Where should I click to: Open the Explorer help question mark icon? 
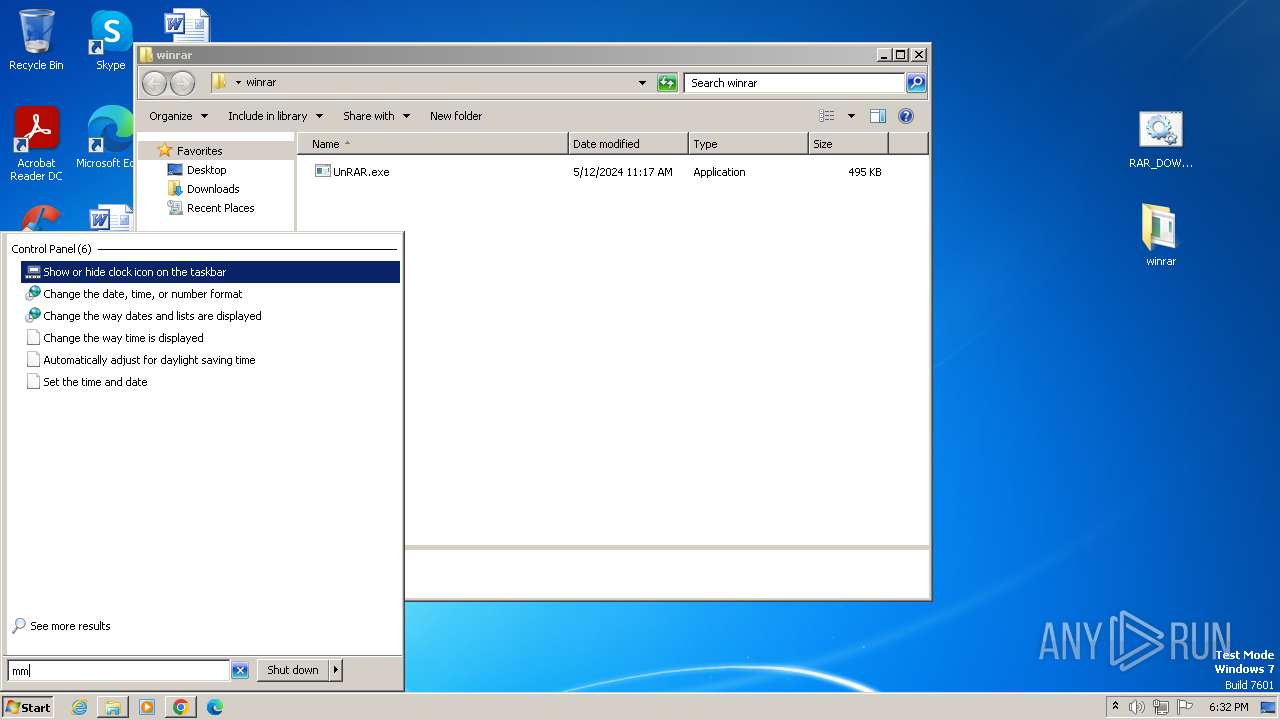click(906, 116)
